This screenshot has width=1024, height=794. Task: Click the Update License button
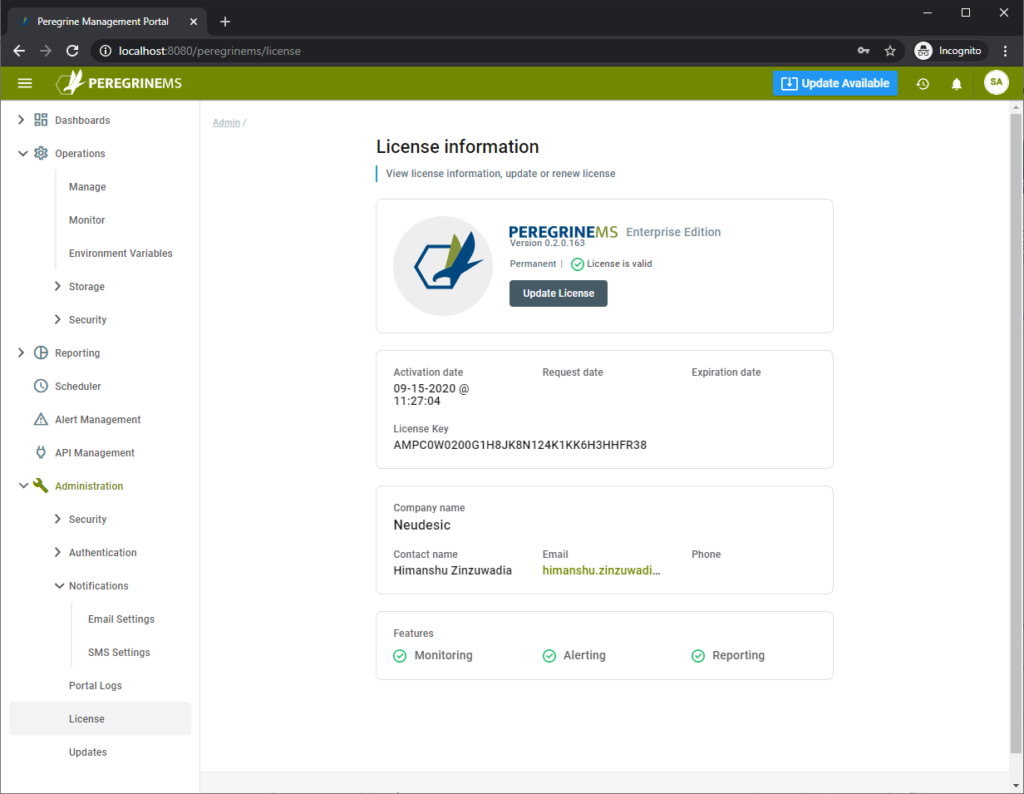(558, 293)
